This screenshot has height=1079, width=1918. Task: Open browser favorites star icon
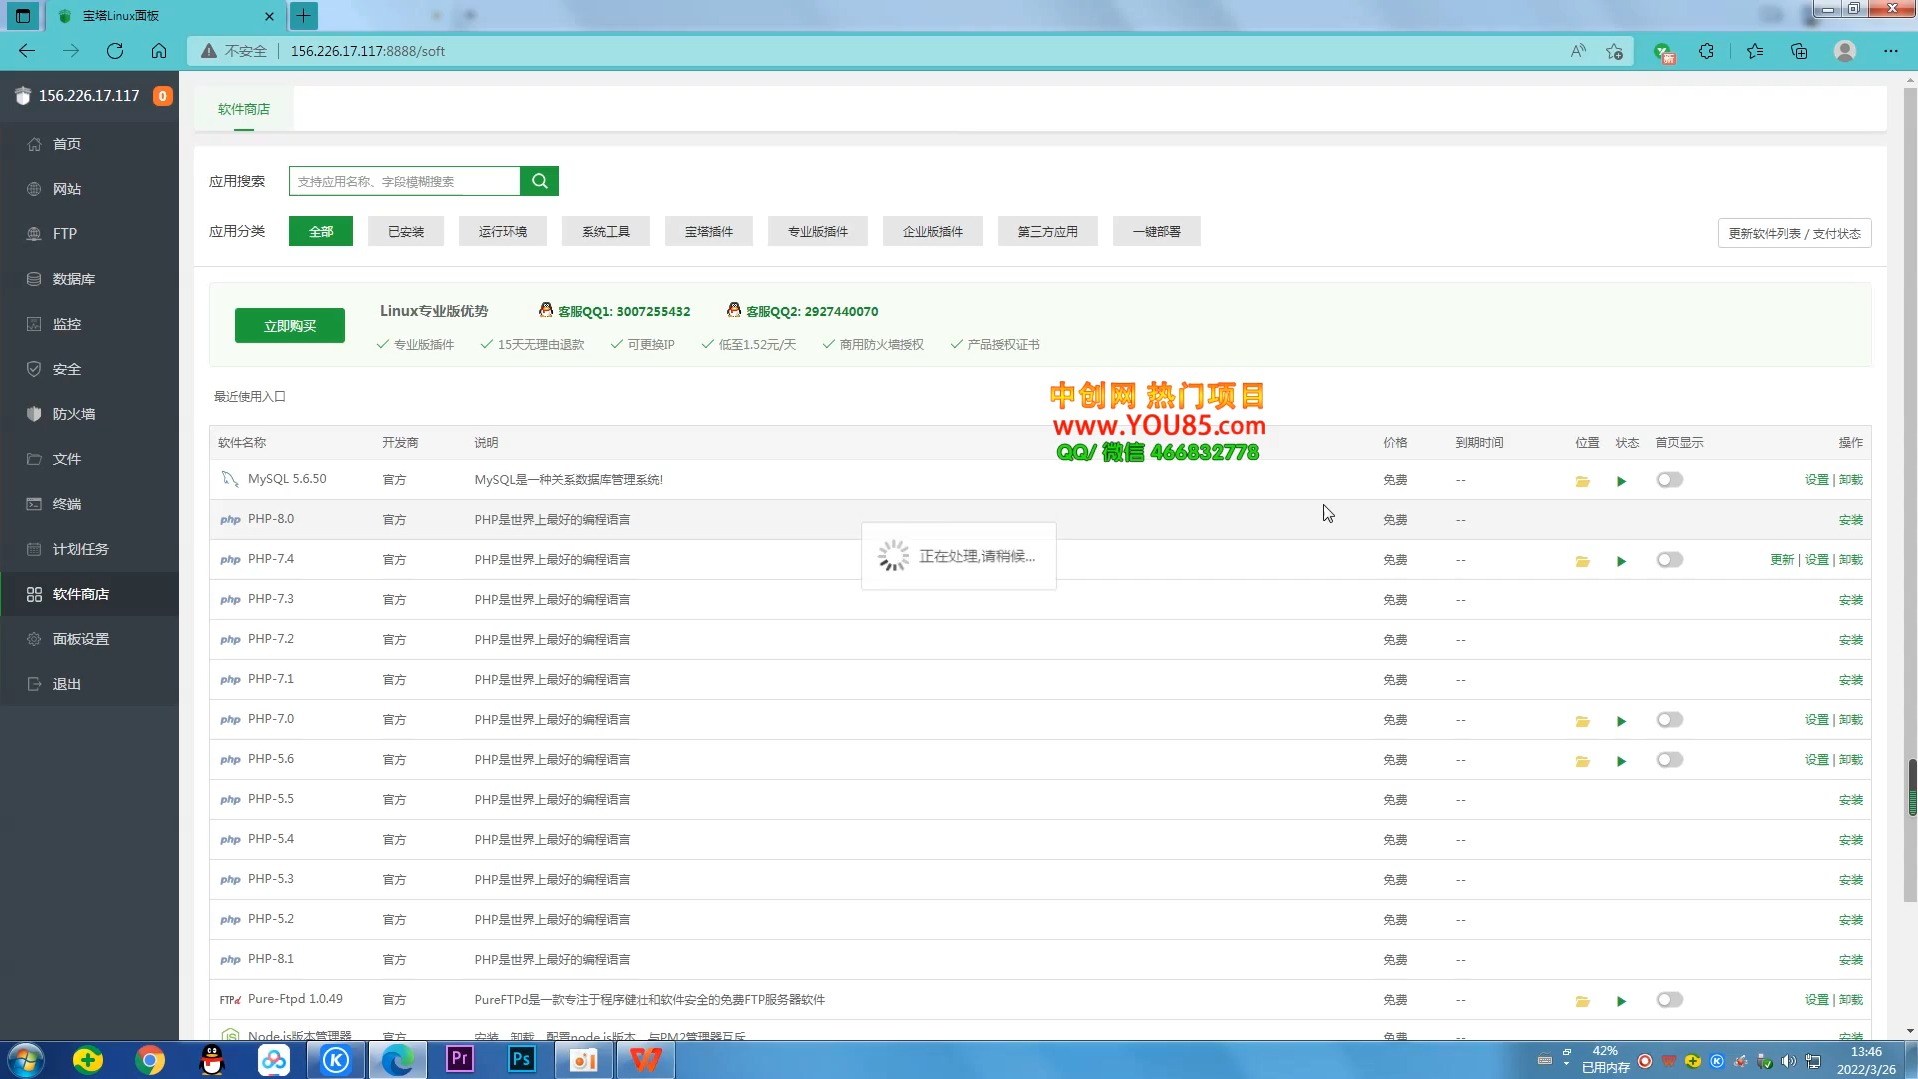(x=1755, y=51)
